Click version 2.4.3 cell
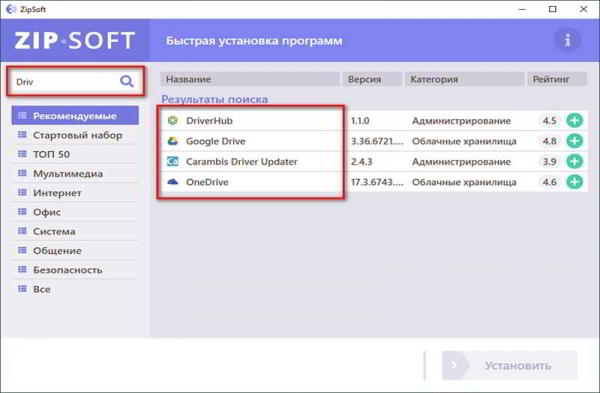The image size is (600, 393). tap(362, 161)
